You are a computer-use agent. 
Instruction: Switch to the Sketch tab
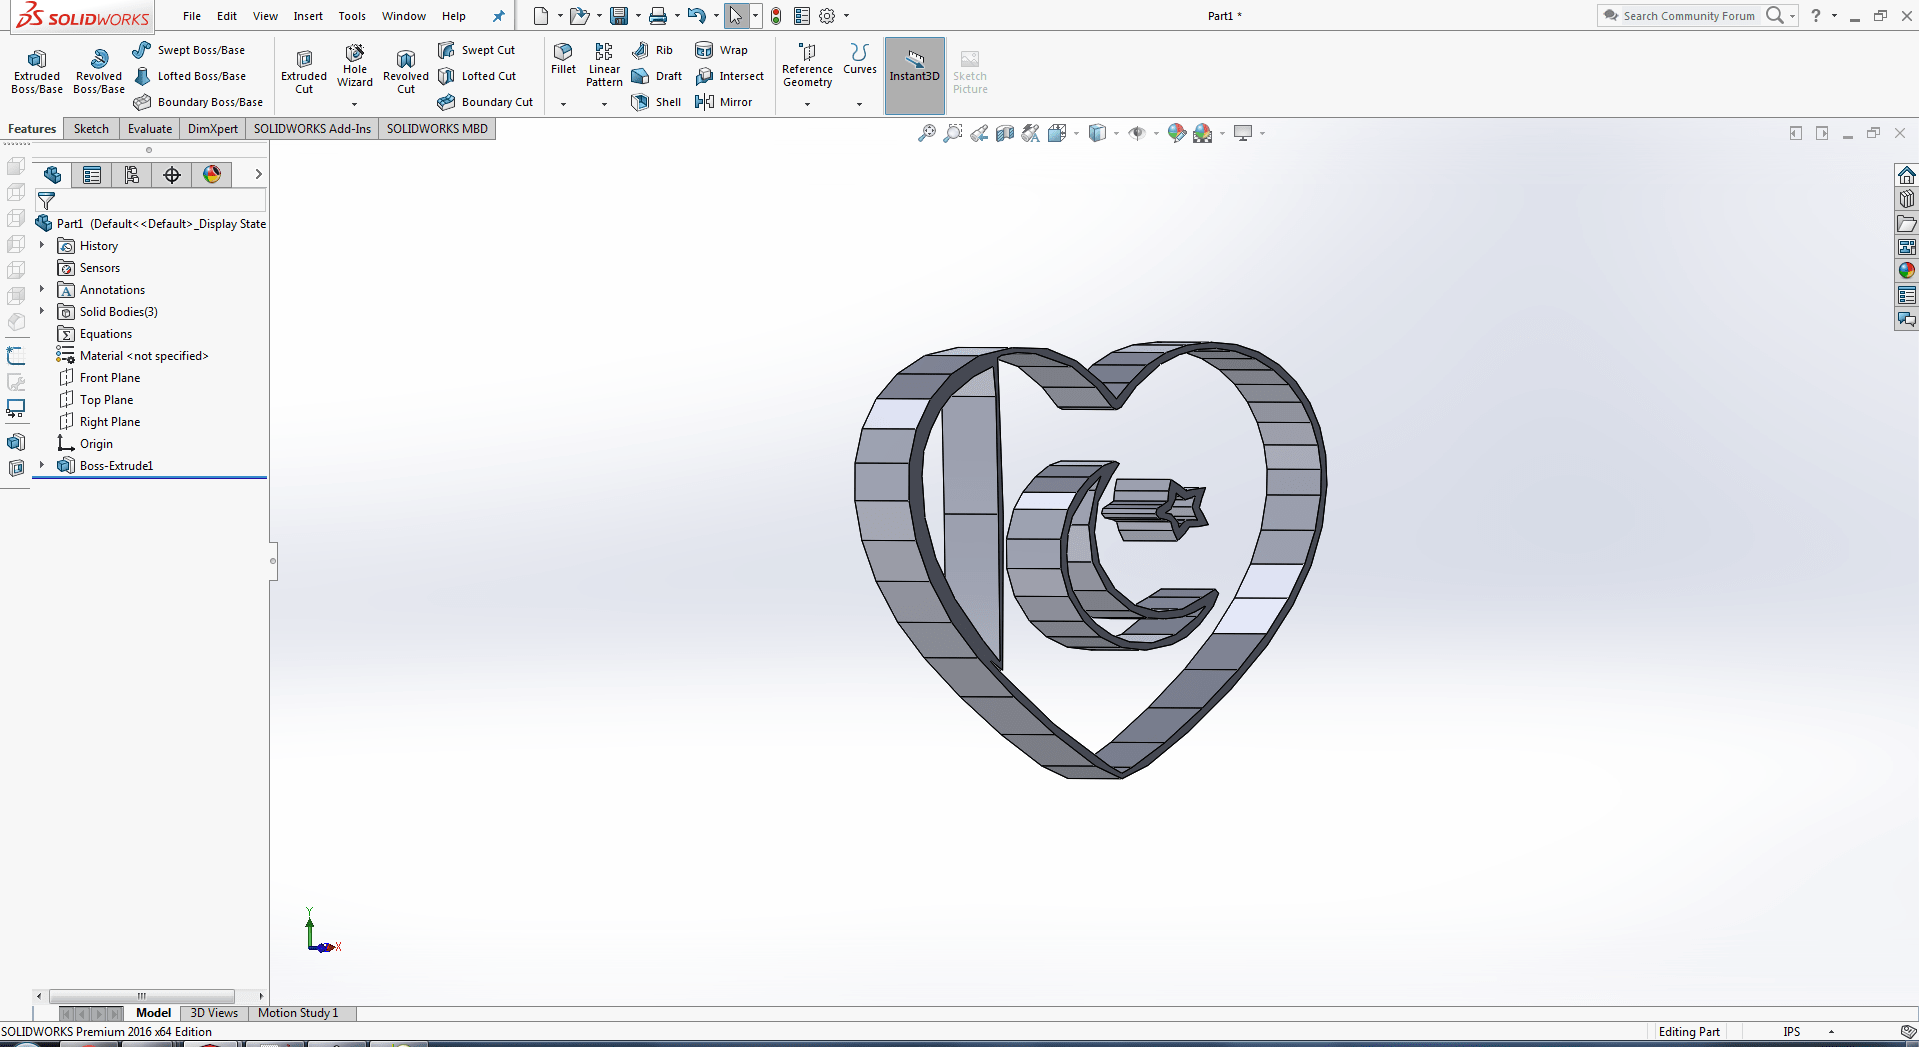pos(91,129)
